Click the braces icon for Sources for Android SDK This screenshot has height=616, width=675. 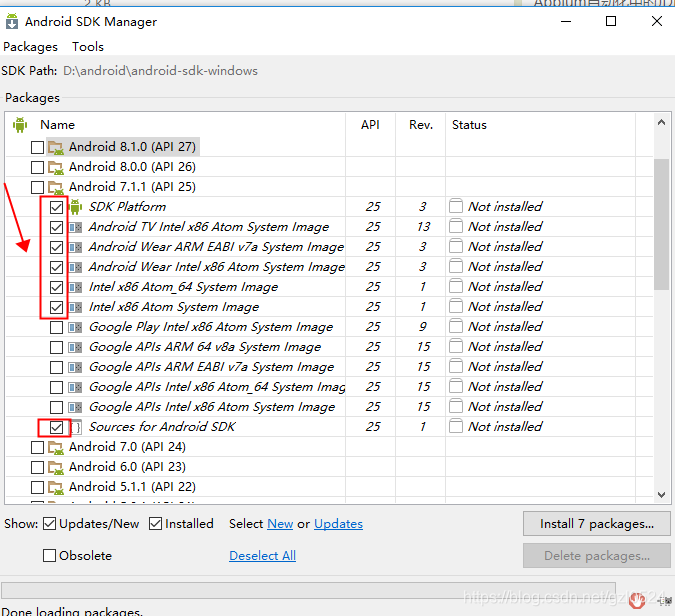[76, 427]
